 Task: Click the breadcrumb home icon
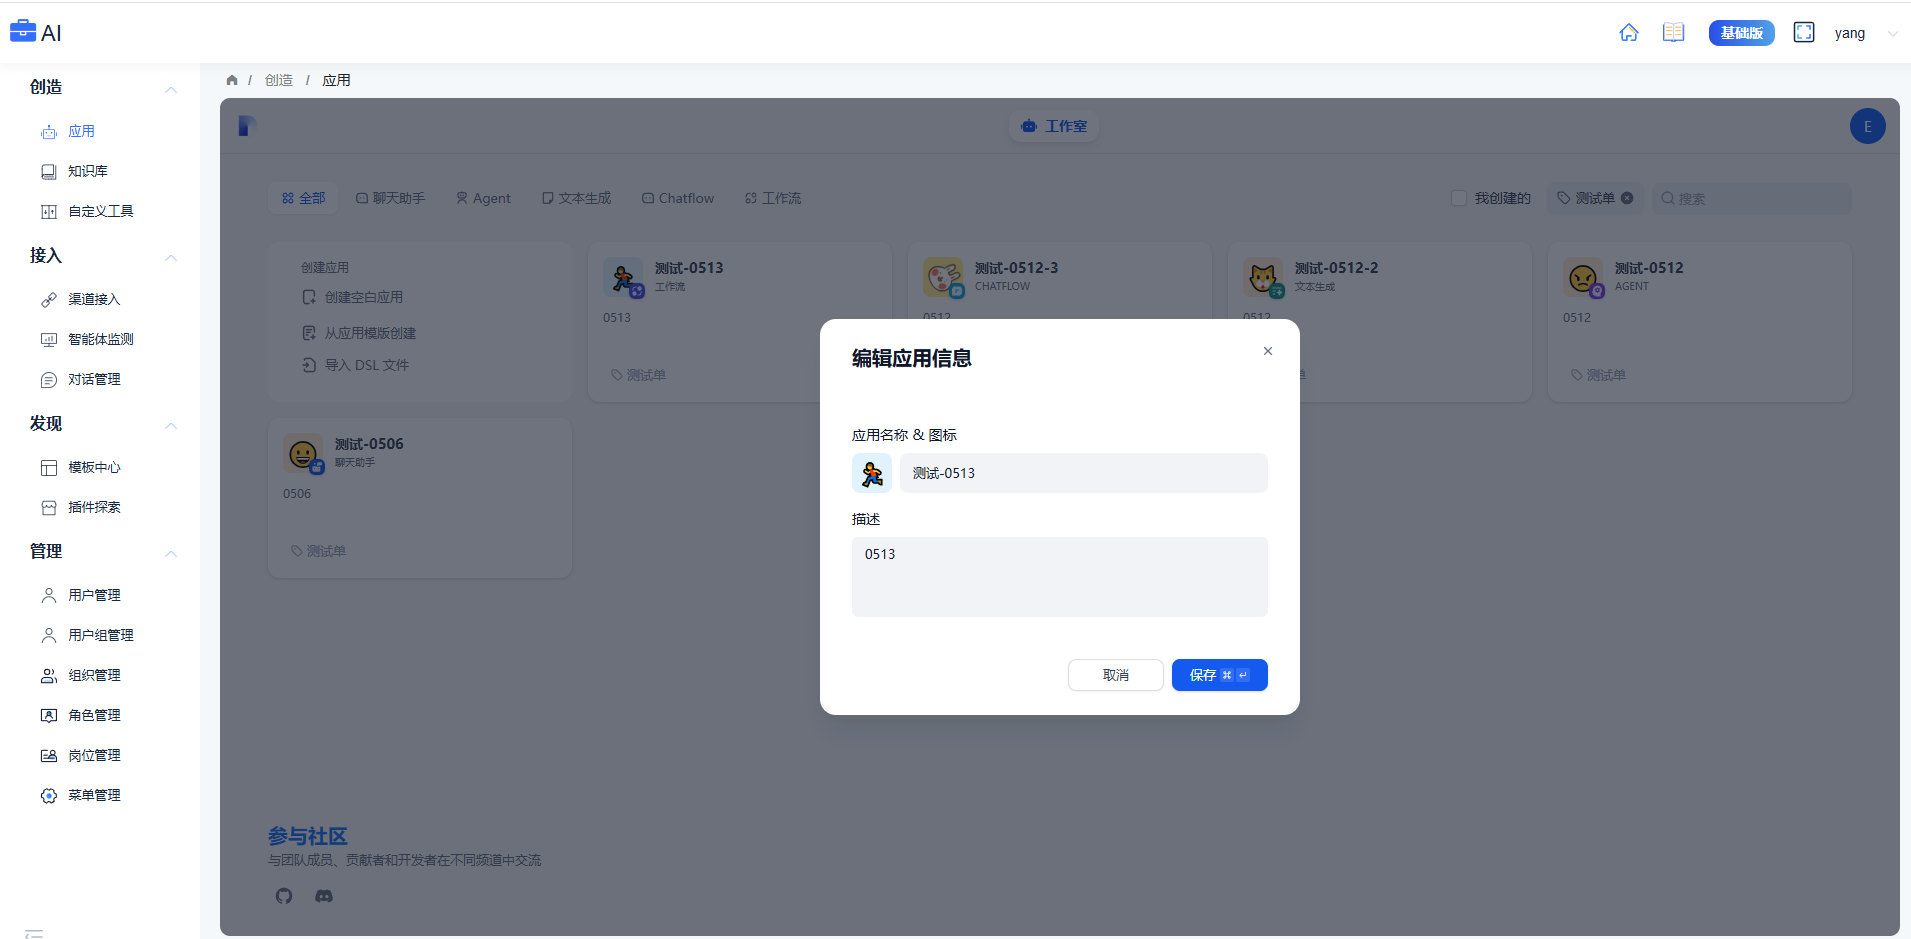tap(232, 80)
